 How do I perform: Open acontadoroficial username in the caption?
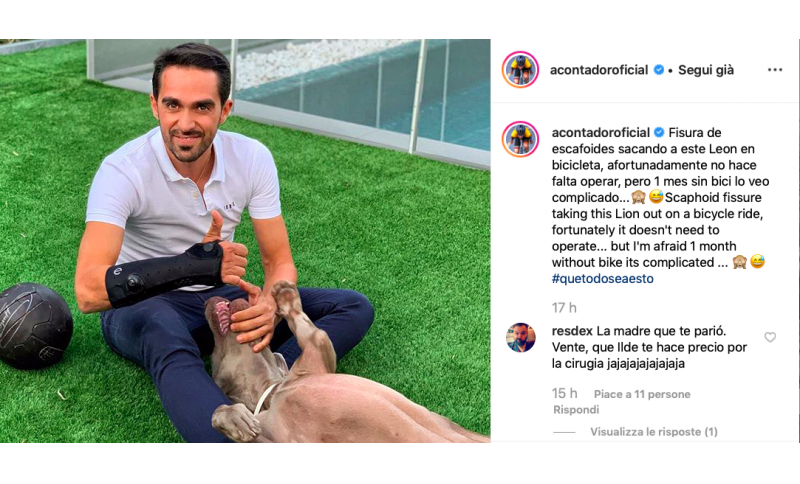click(601, 133)
